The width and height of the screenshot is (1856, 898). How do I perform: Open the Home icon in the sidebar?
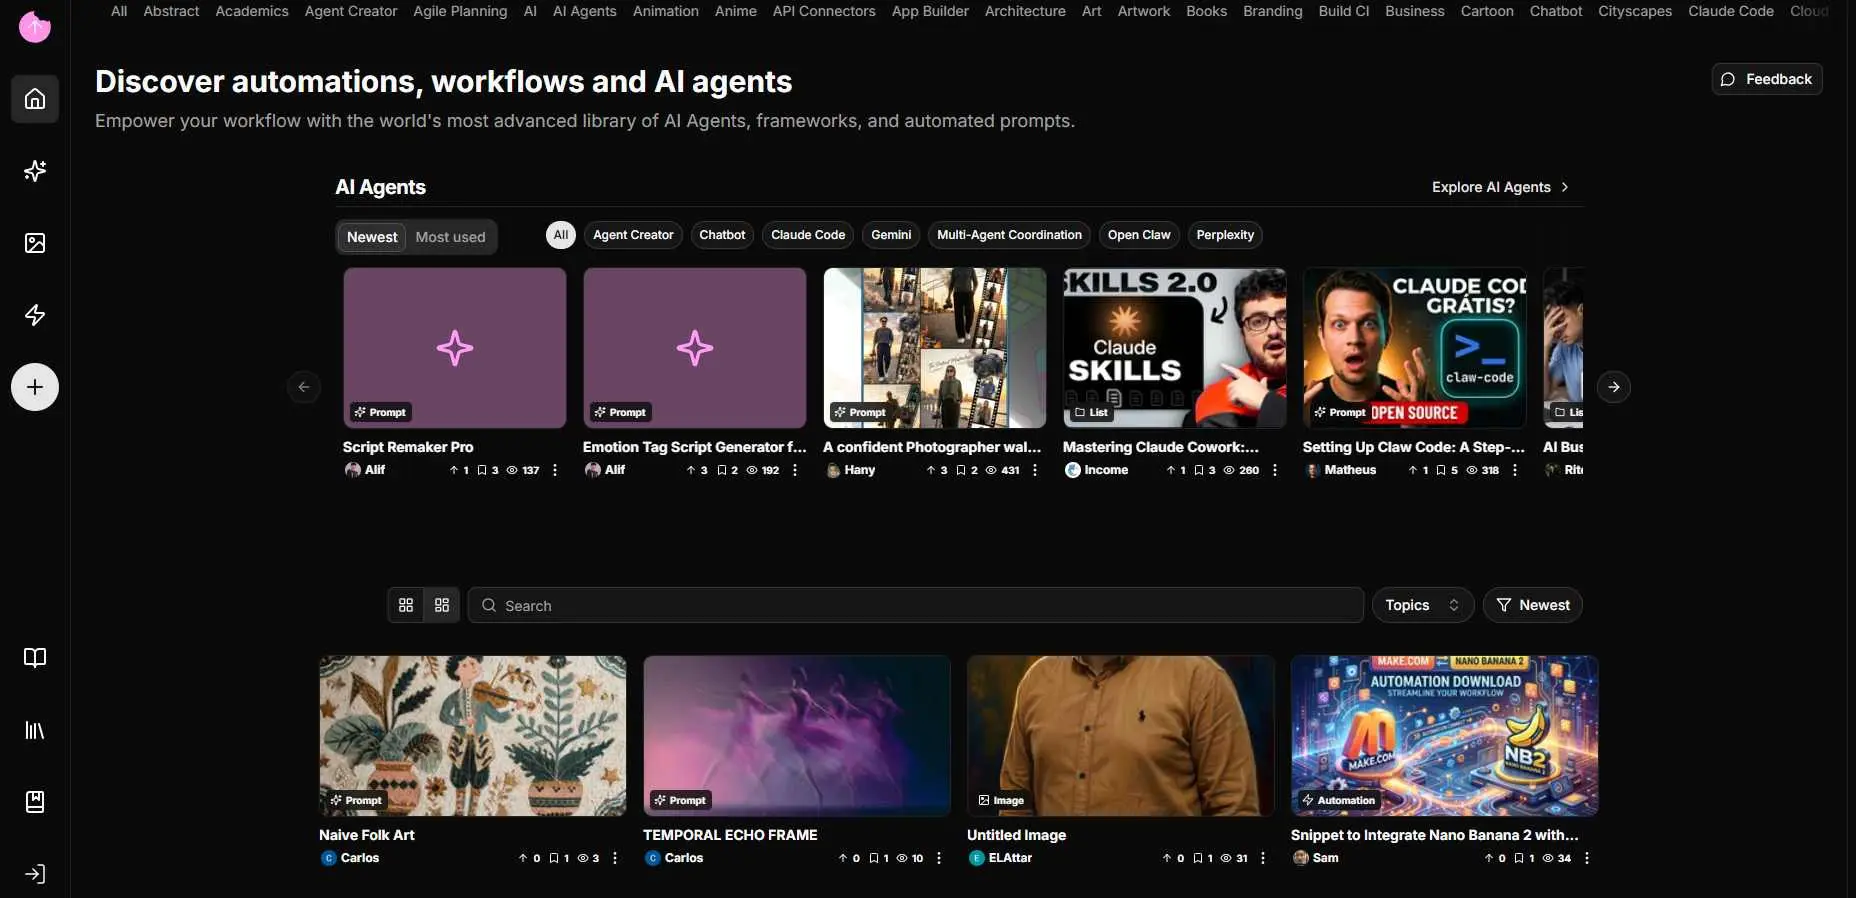pos(35,99)
